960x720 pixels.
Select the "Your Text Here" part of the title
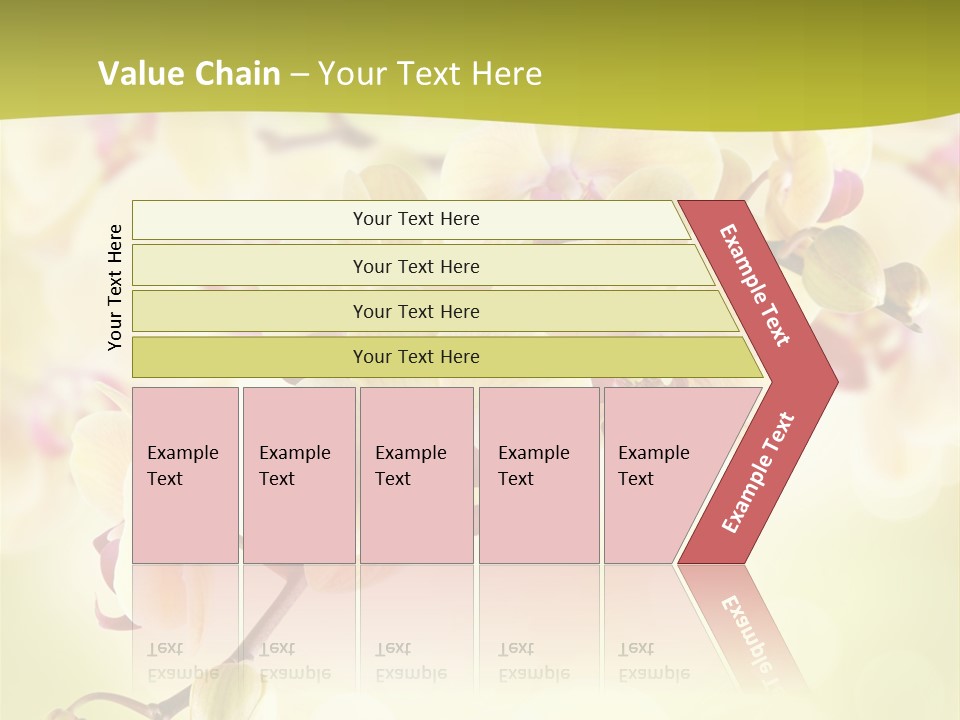coord(430,74)
